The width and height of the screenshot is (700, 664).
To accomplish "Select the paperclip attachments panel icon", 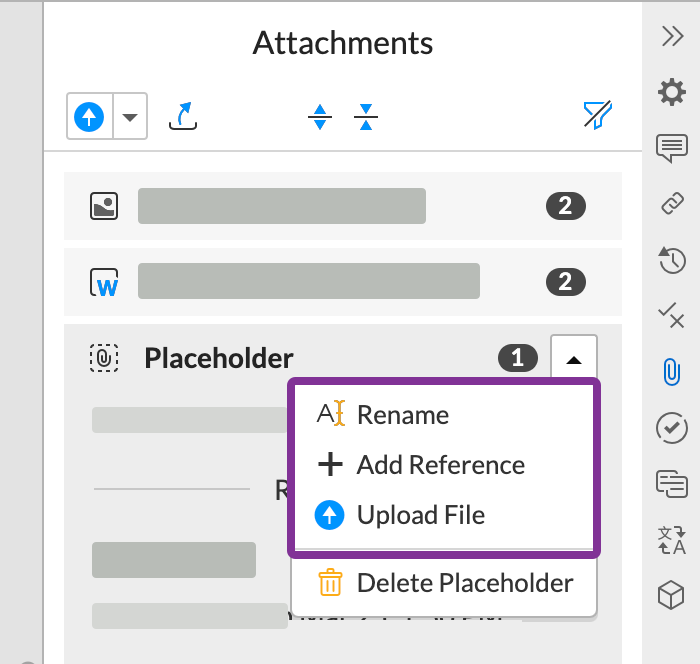I will [671, 372].
